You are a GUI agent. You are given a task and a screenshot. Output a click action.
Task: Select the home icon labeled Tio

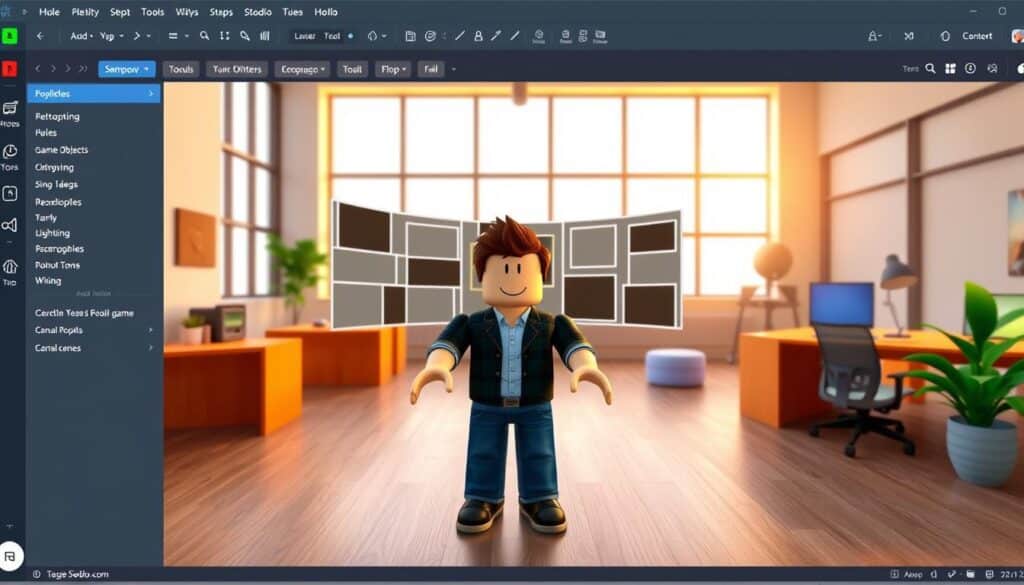tap(12, 268)
